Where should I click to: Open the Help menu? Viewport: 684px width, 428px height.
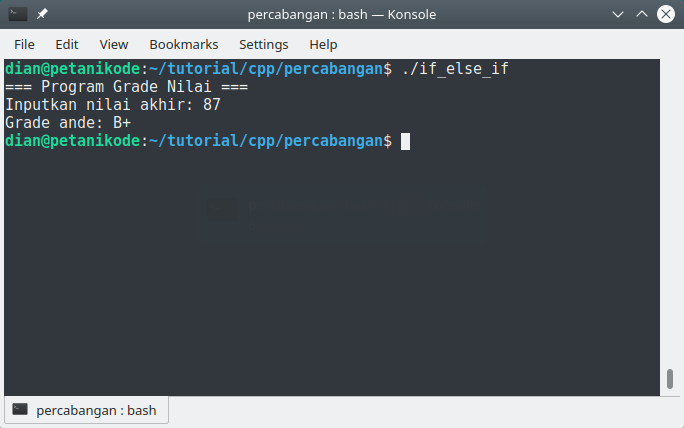(x=323, y=45)
